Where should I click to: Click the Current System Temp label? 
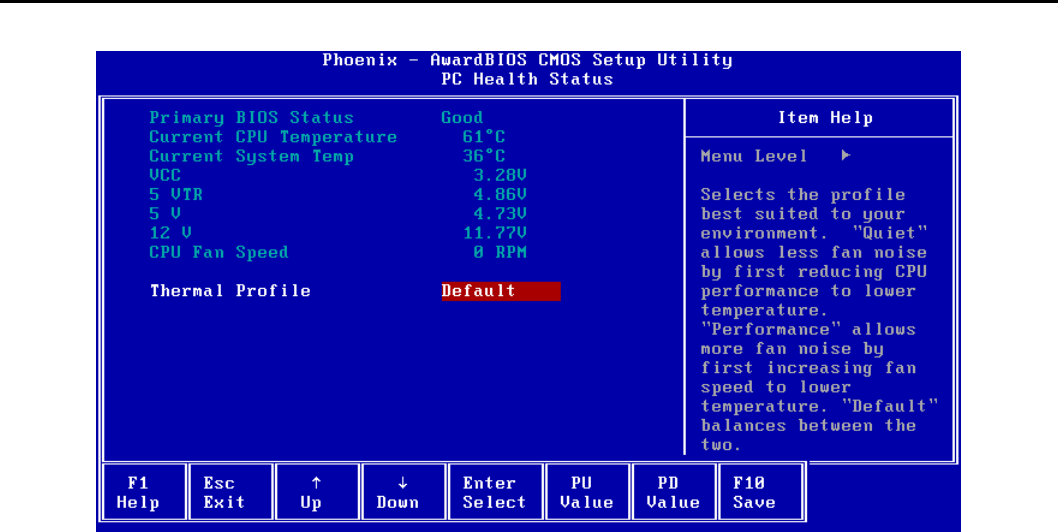click(252, 157)
